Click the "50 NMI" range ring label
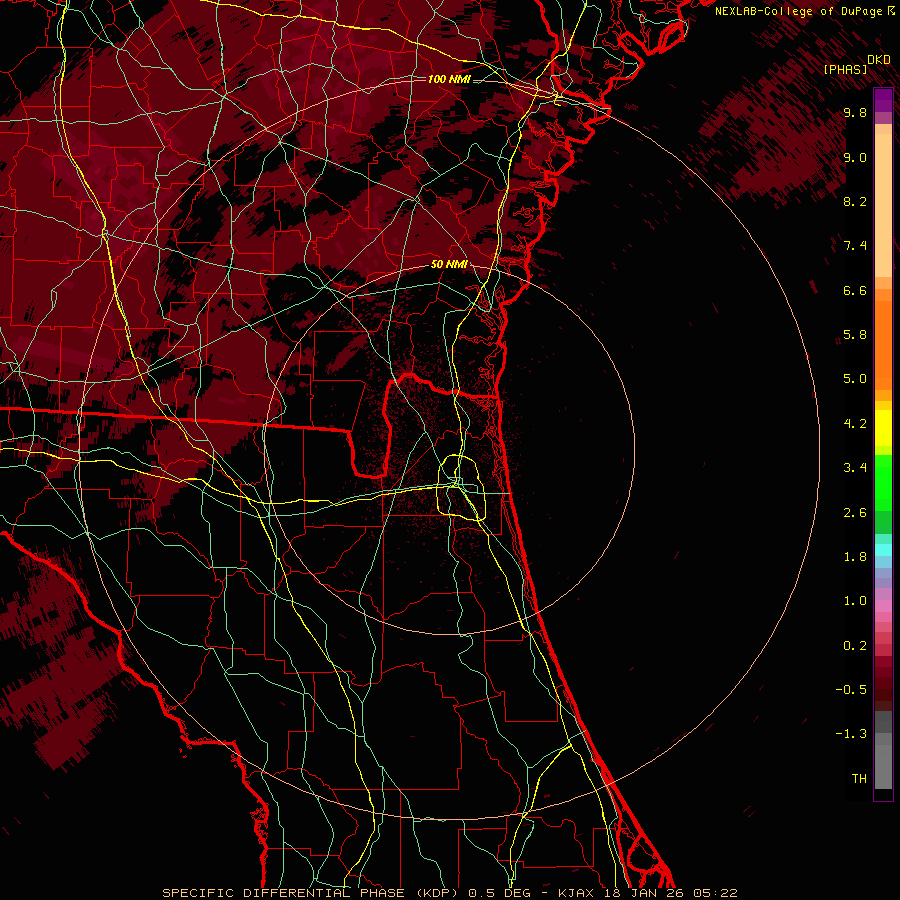The height and width of the screenshot is (900, 900). [449, 265]
